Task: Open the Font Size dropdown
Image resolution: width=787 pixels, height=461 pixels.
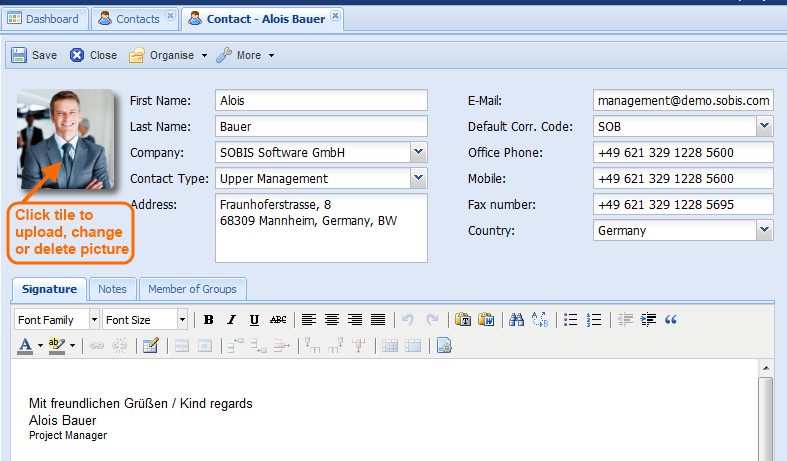Action: point(182,320)
